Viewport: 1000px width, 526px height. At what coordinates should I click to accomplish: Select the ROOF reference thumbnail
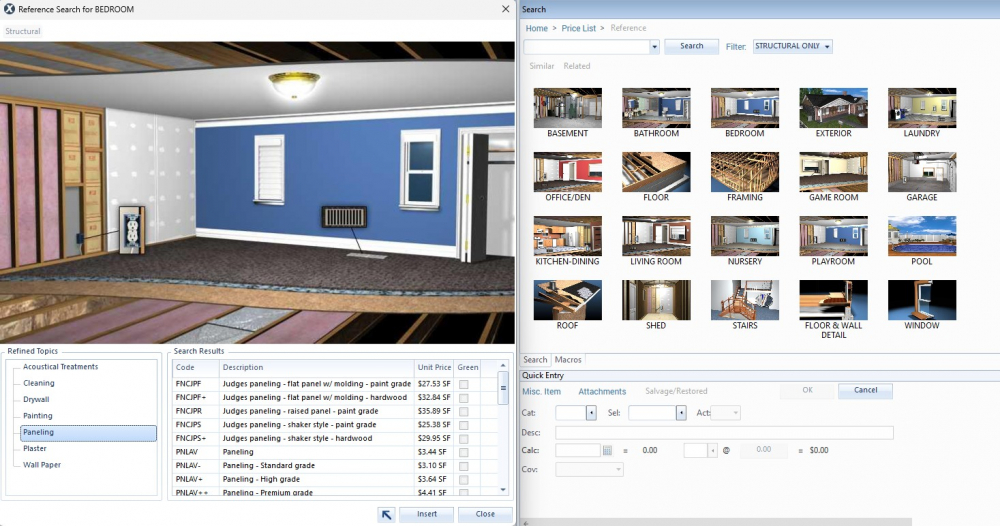(566, 300)
